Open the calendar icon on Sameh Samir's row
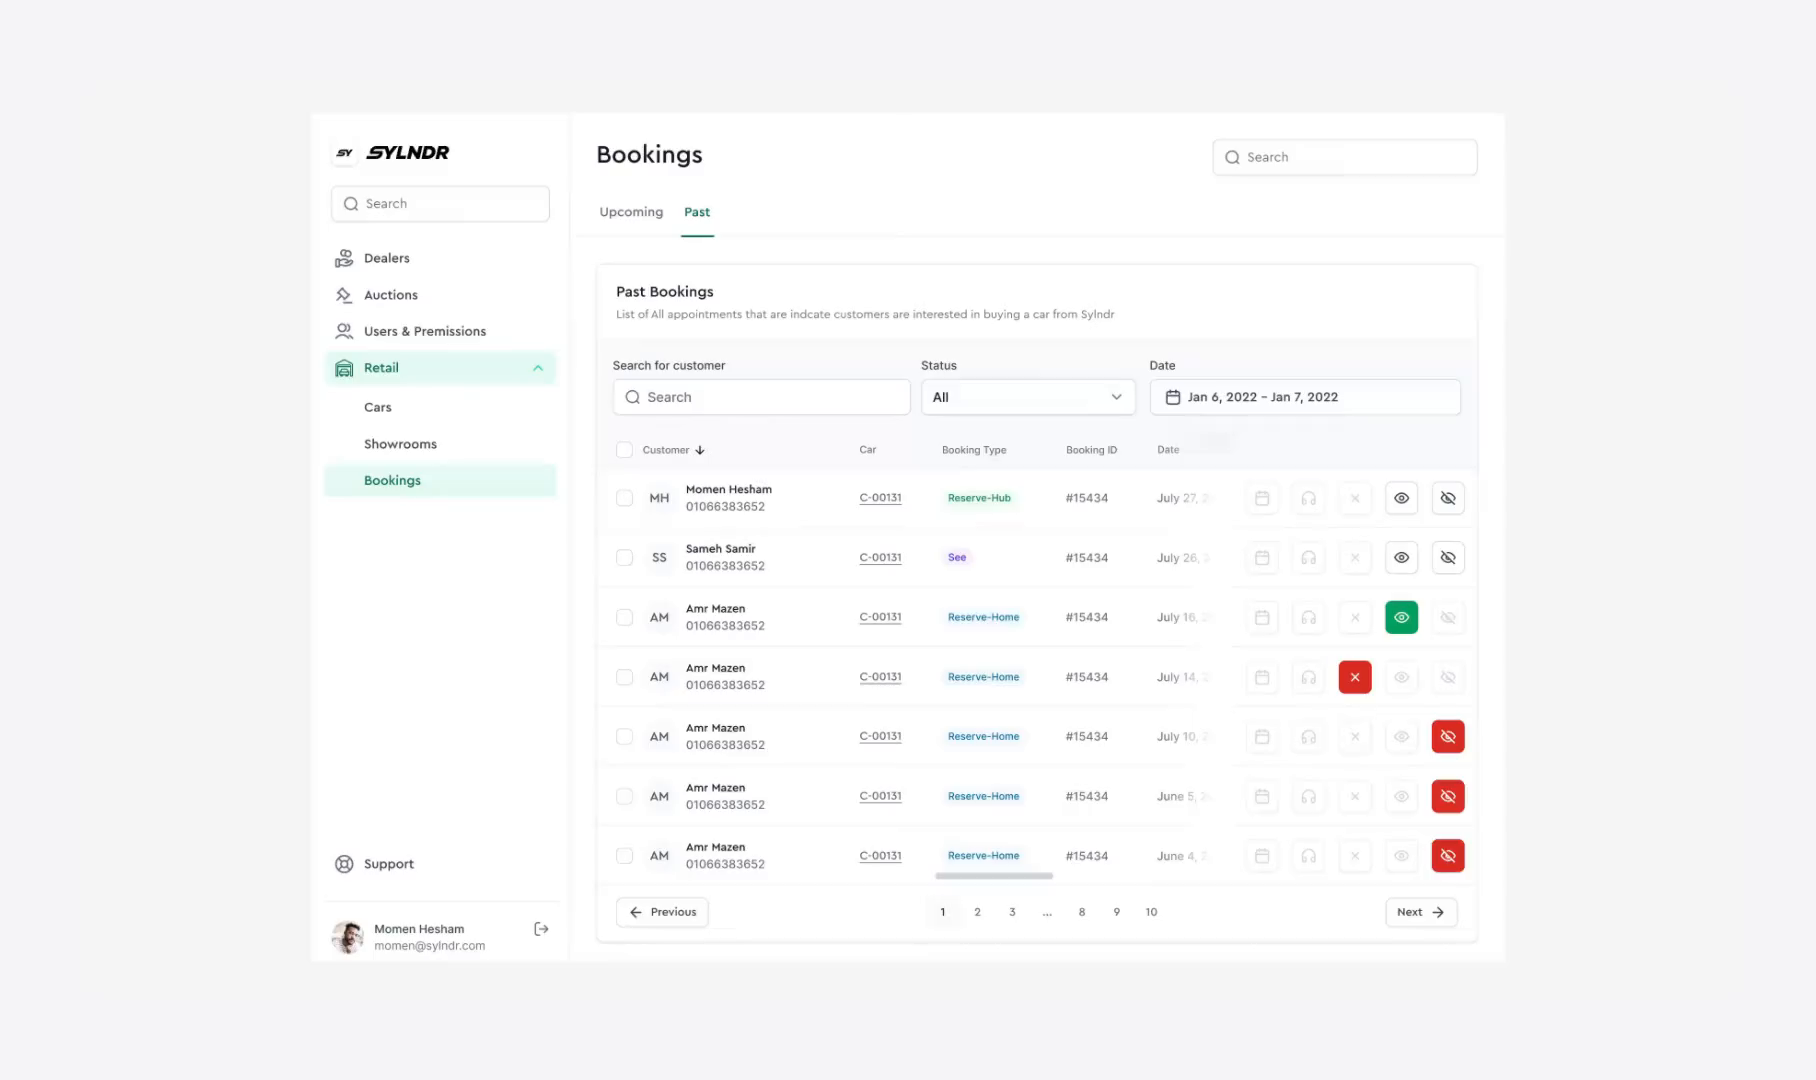 [x=1261, y=558]
